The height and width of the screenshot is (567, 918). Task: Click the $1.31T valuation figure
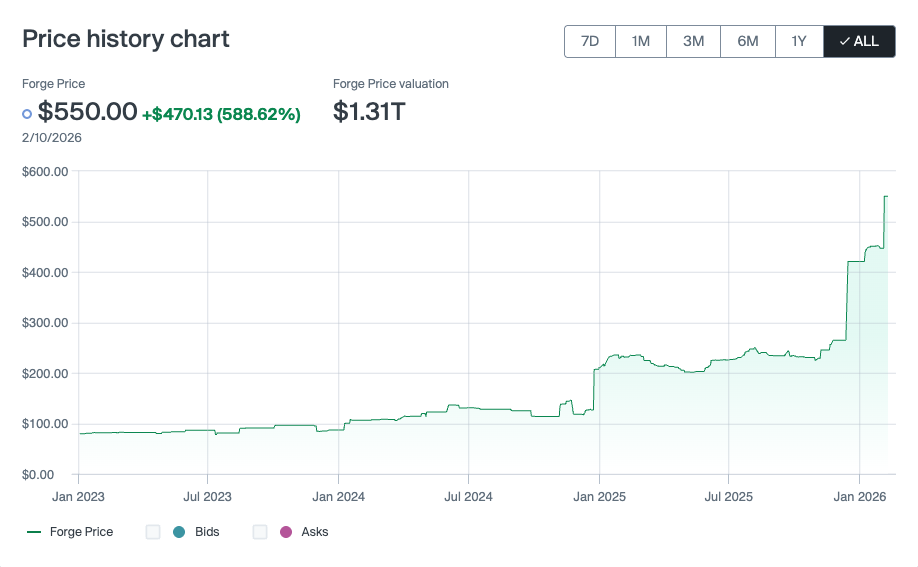pyautogui.click(x=369, y=112)
